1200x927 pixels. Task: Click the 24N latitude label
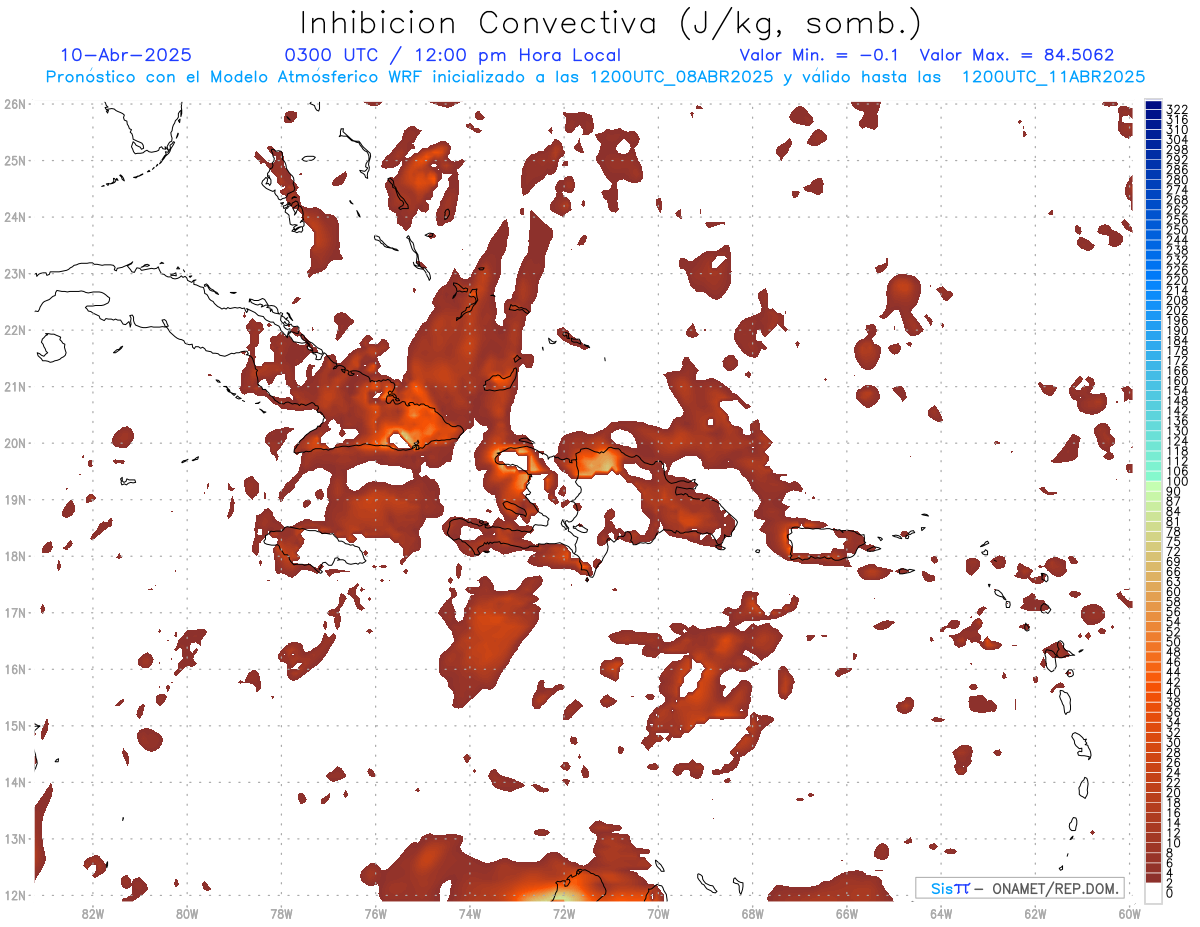point(15,217)
